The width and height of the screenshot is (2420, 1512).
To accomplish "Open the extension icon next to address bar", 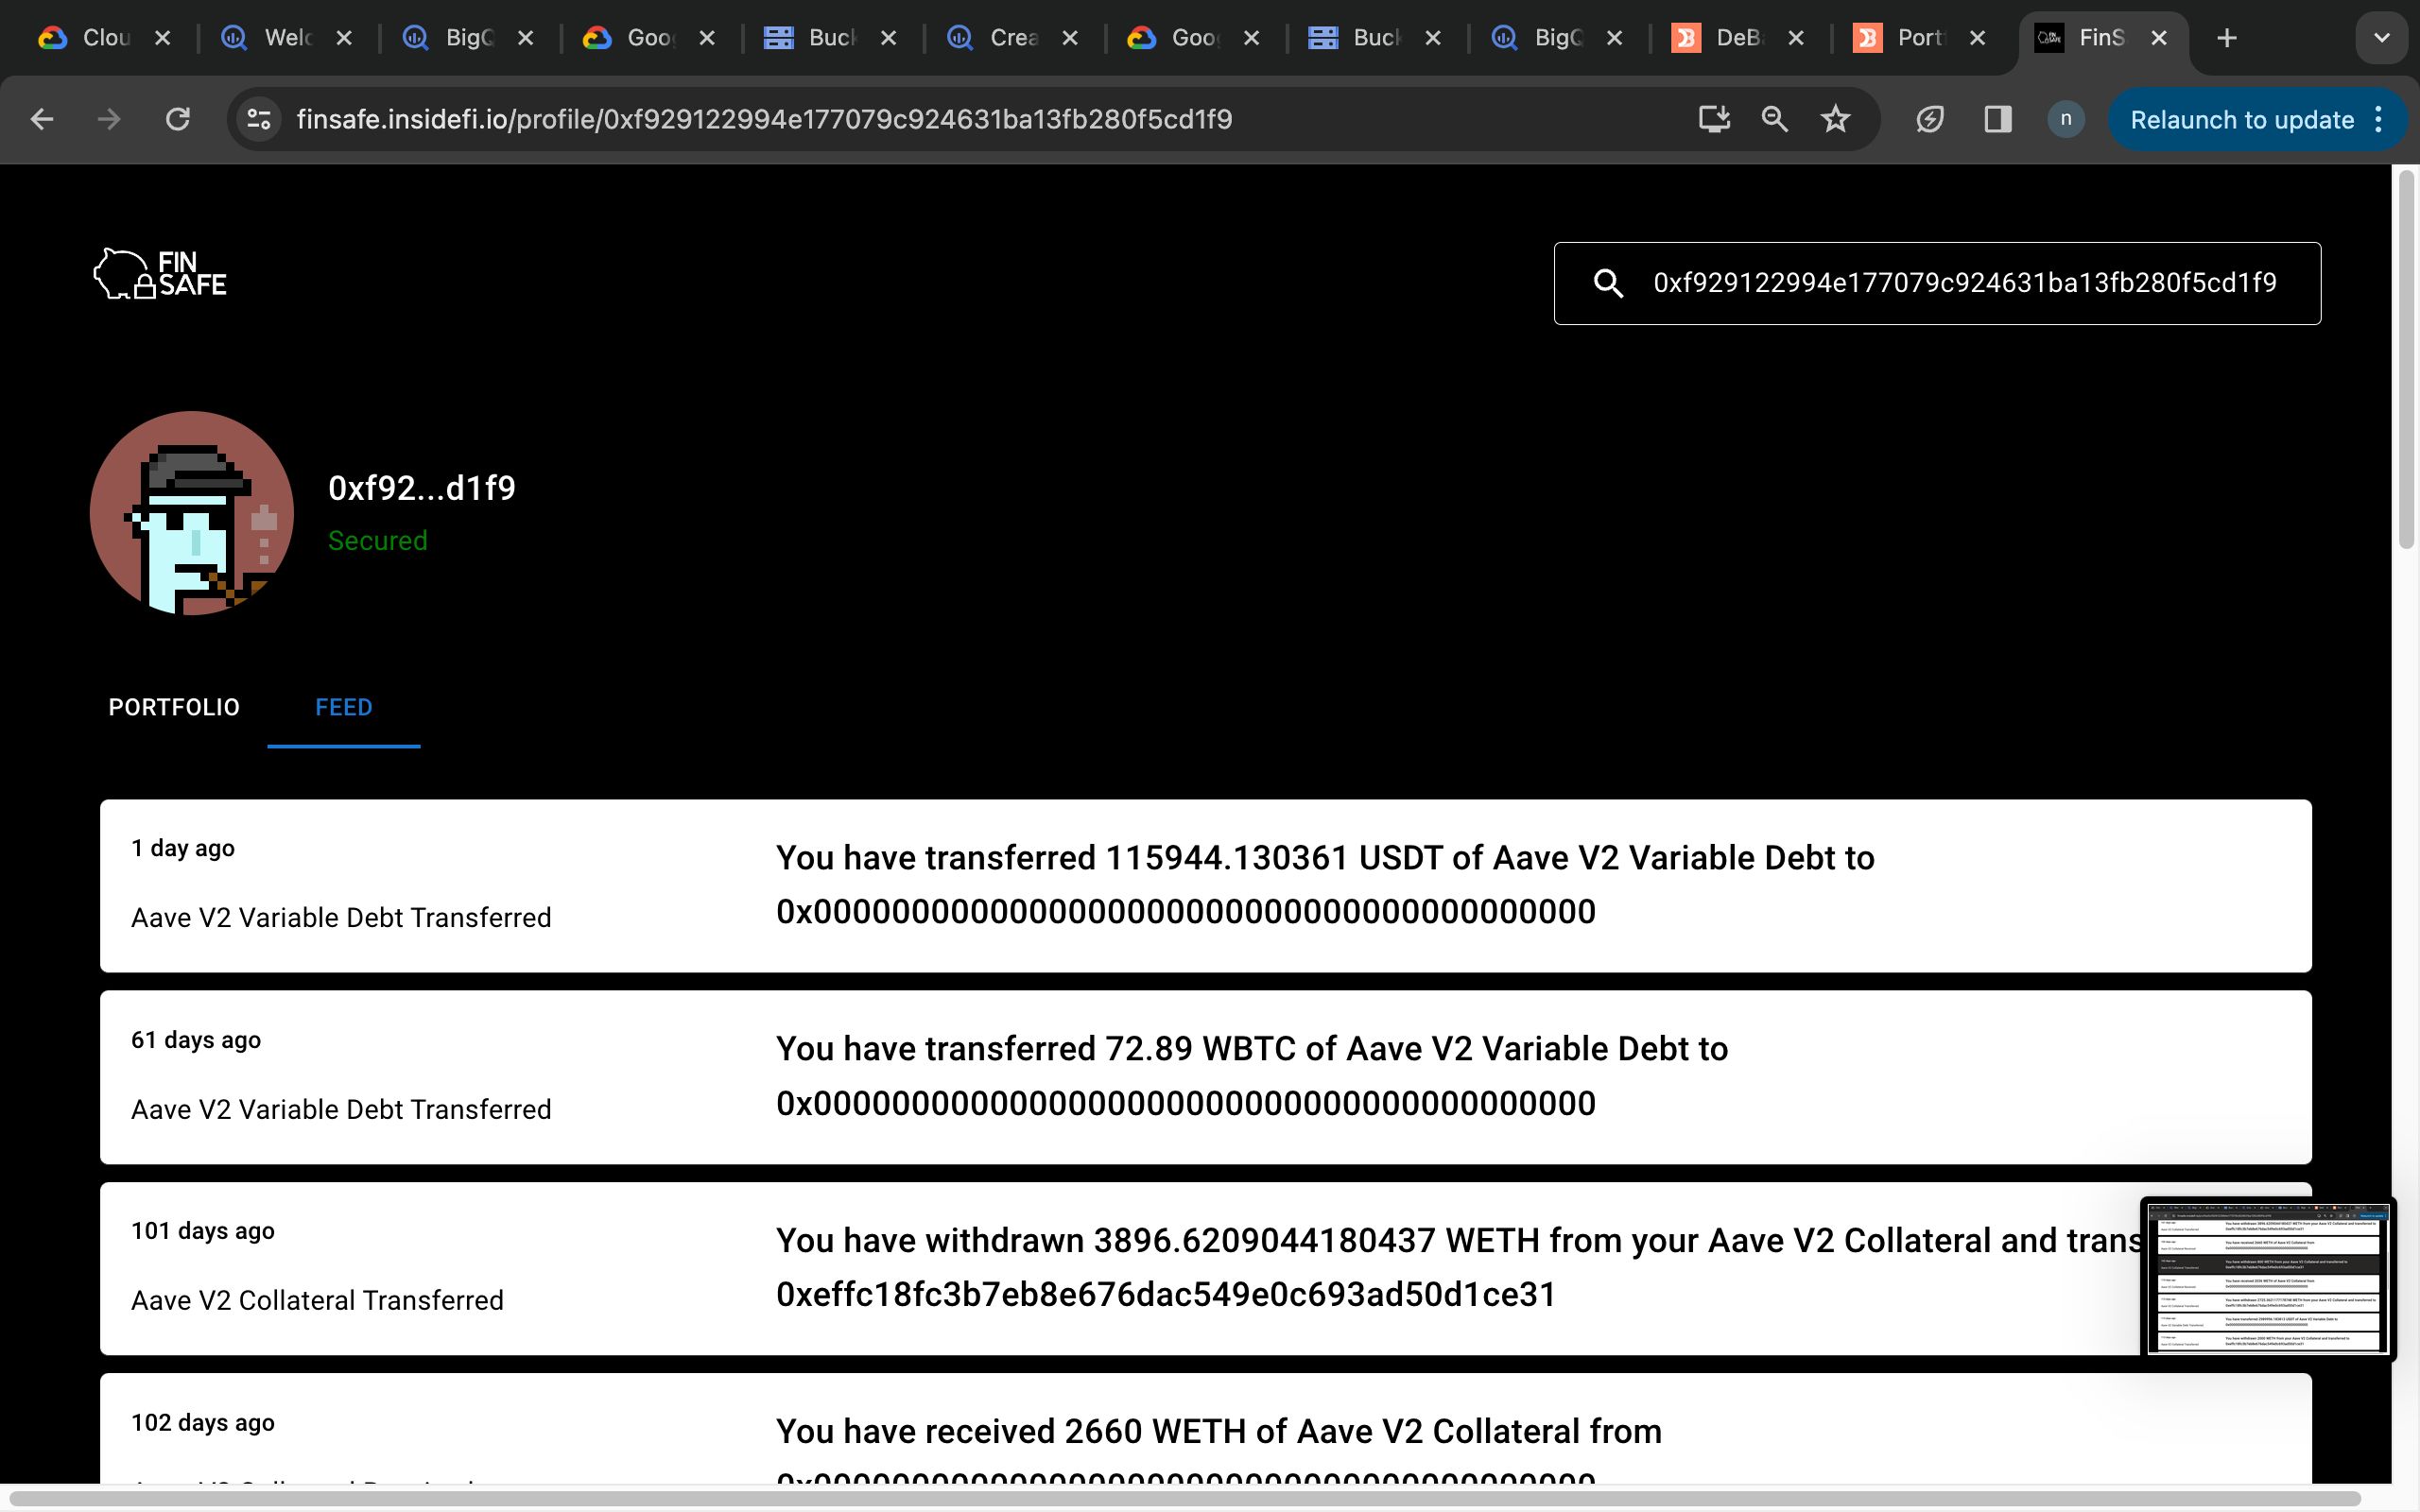I will coord(1929,120).
